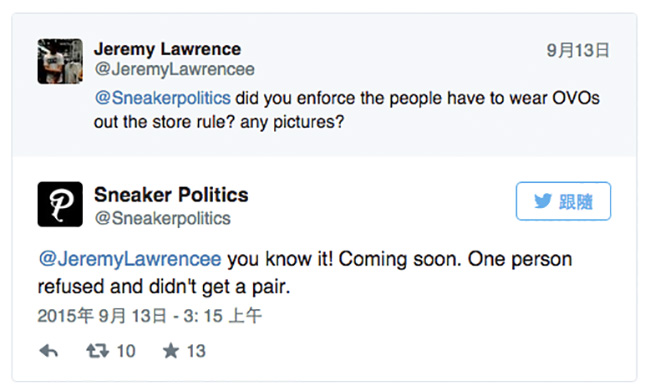Open Sneaker Politics logo avatar
The height and width of the screenshot is (391, 650).
pos(60,204)
